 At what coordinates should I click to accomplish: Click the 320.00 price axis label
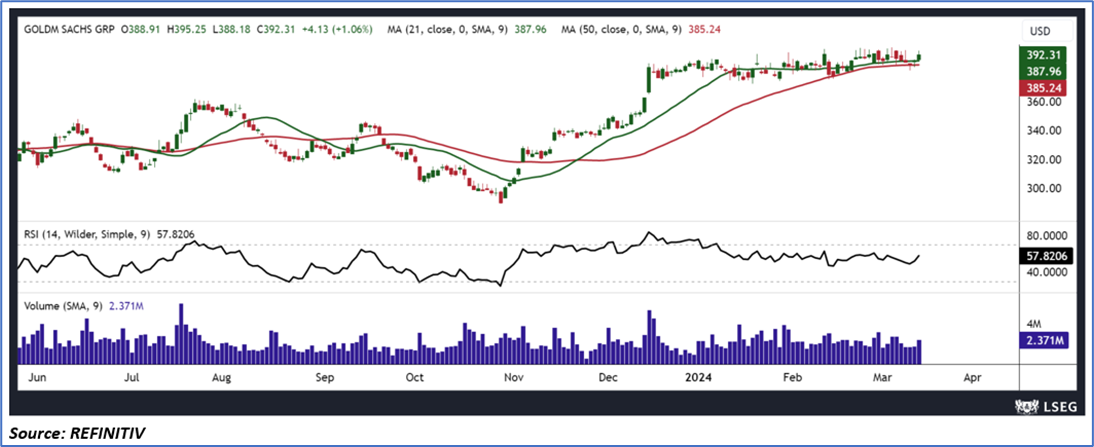point(1042,159)
